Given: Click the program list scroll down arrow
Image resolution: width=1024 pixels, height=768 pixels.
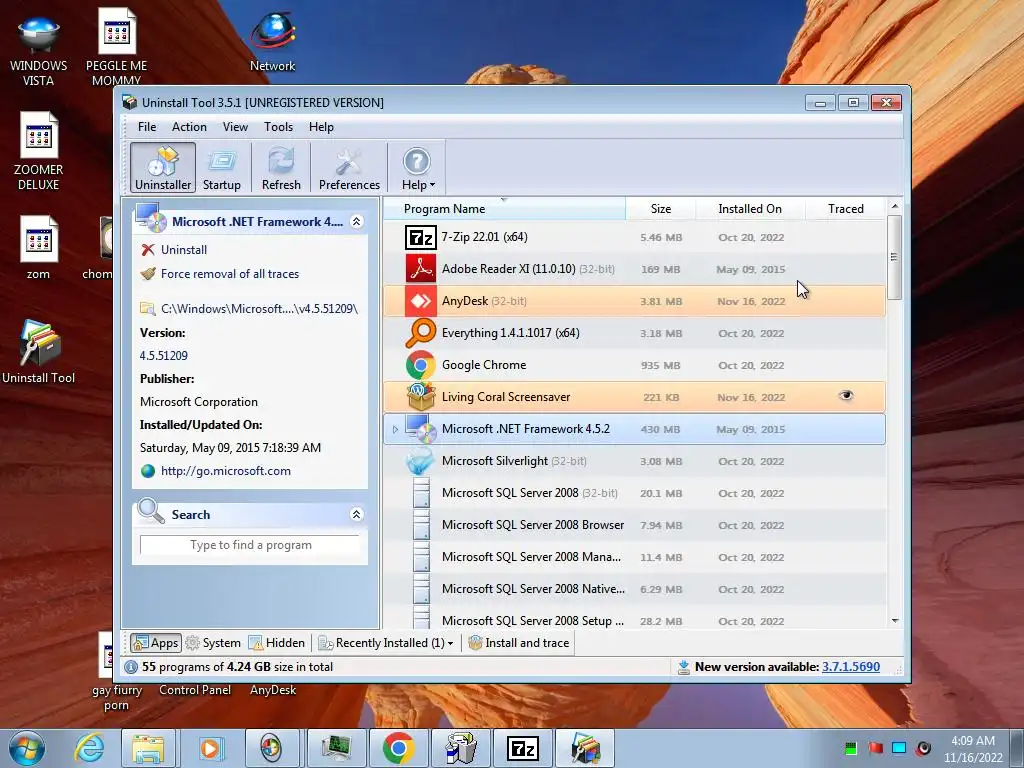Looking at the screenshot, I should pyautogui.click(x=895, y=620).
